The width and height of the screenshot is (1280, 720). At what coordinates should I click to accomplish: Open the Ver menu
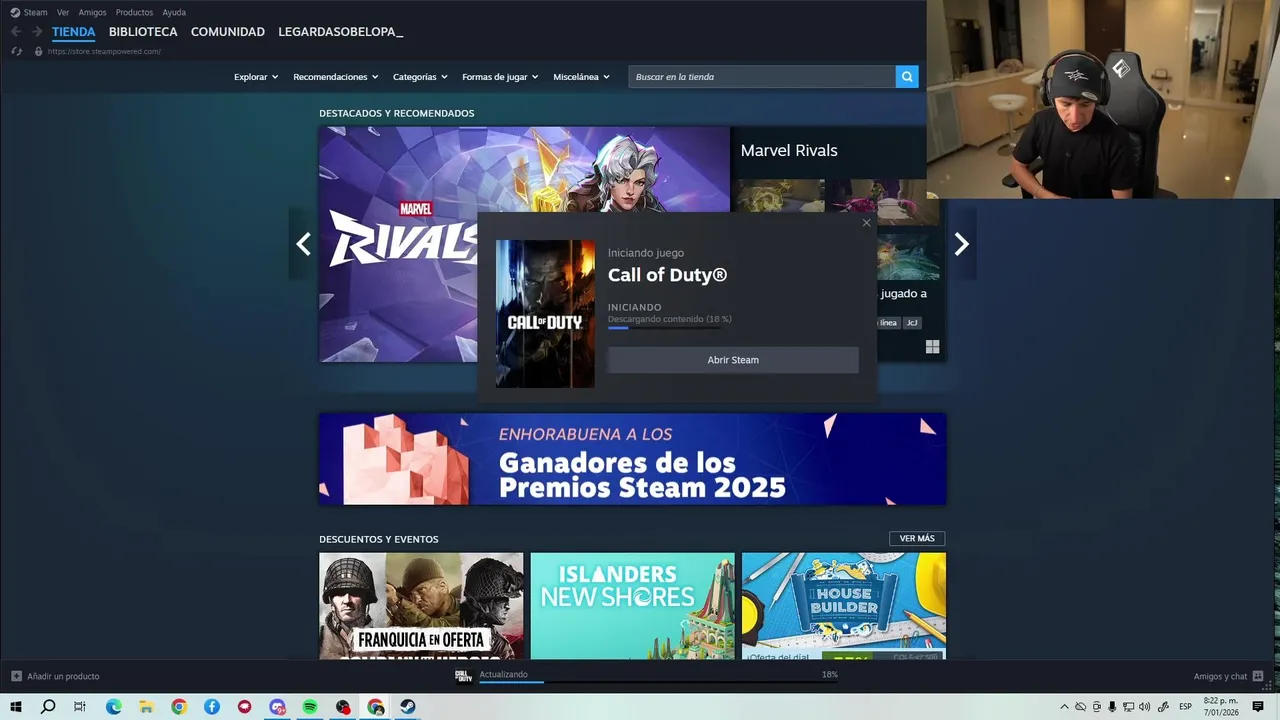[63, 12]
